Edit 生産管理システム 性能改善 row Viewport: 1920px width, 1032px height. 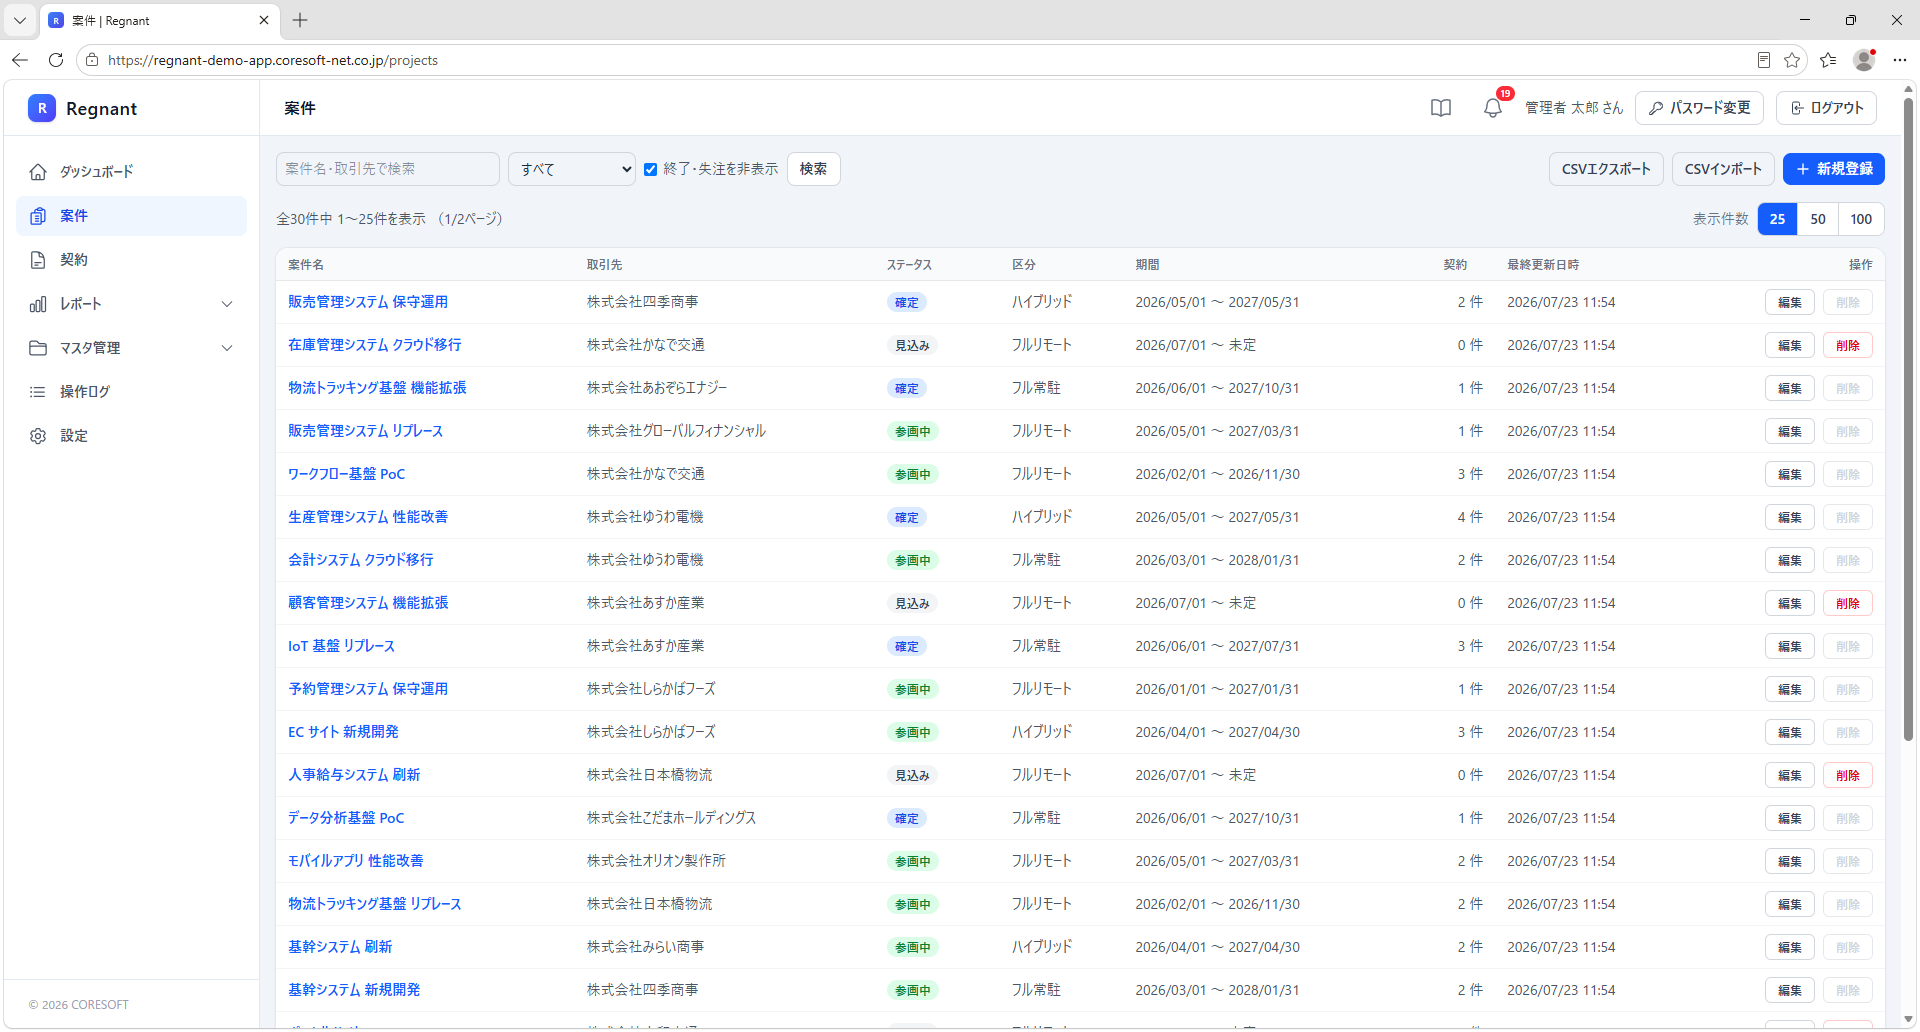tap(1790, 517)
